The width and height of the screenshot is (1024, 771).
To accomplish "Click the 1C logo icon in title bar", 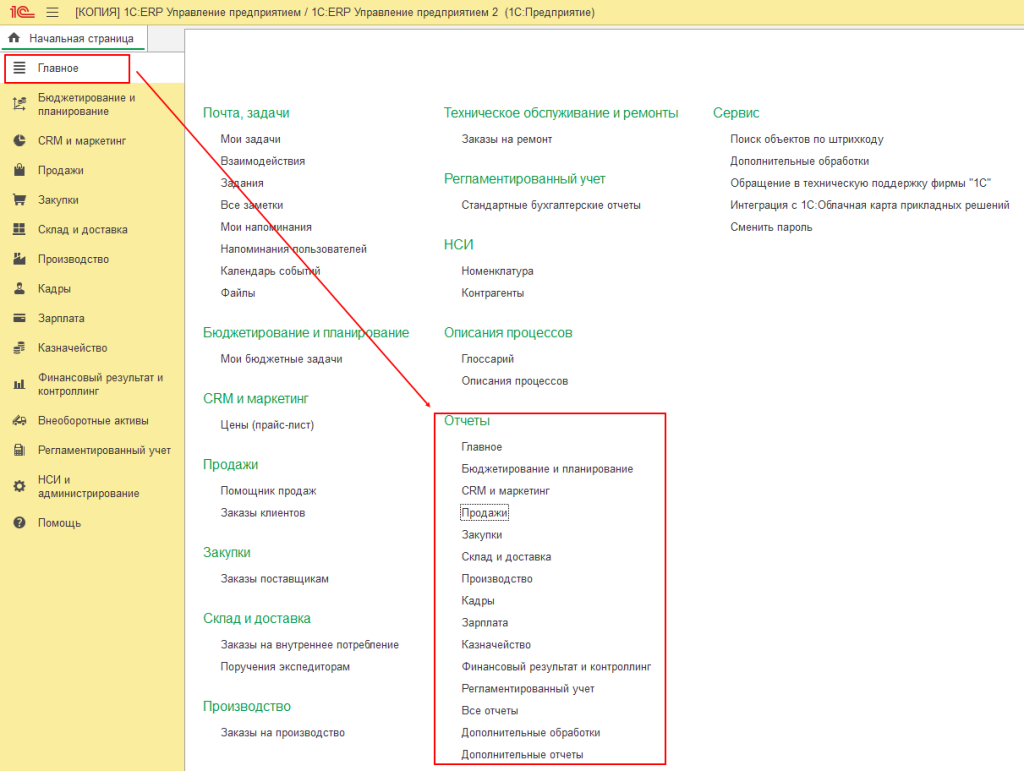I will tap(20, 12).
